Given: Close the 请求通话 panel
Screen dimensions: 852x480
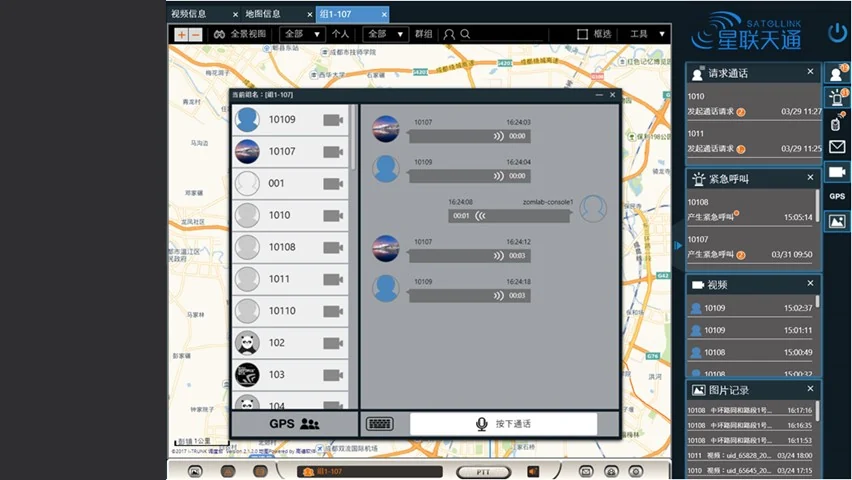Looking at the screenshot, I should [x=810, y=72].
